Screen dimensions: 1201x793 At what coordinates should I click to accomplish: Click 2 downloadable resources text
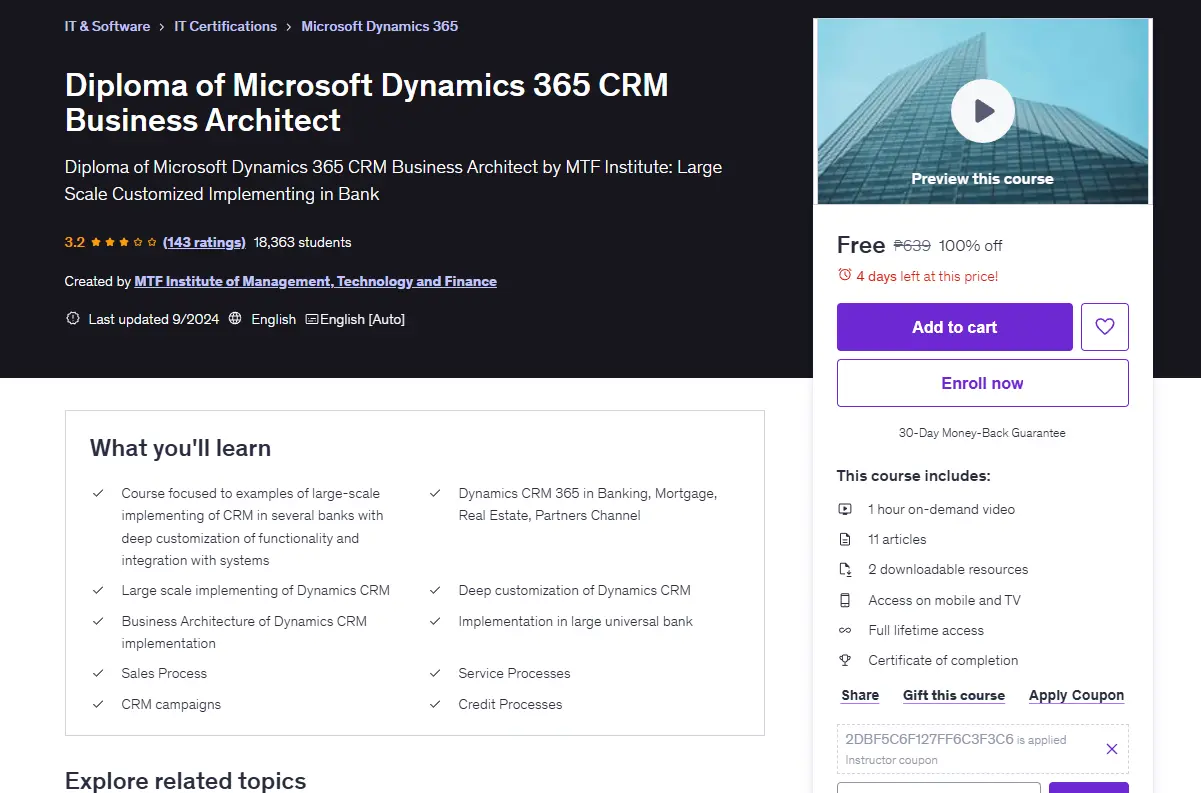[948, 569]
